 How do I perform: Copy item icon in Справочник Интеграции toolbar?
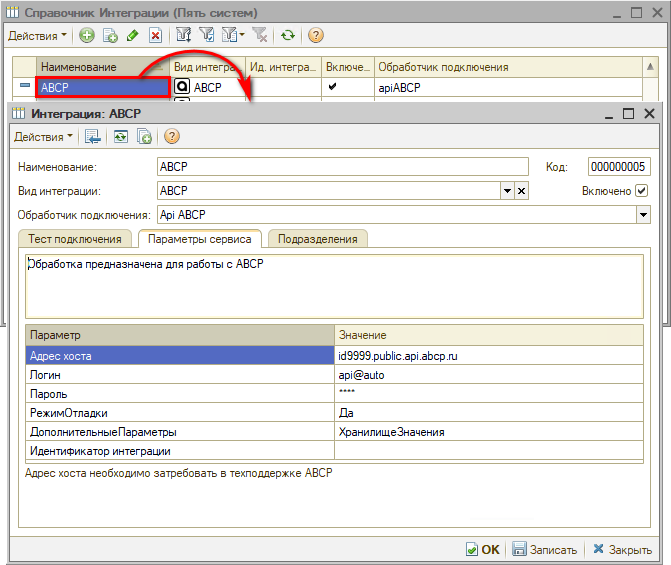(x=110, y=36)
